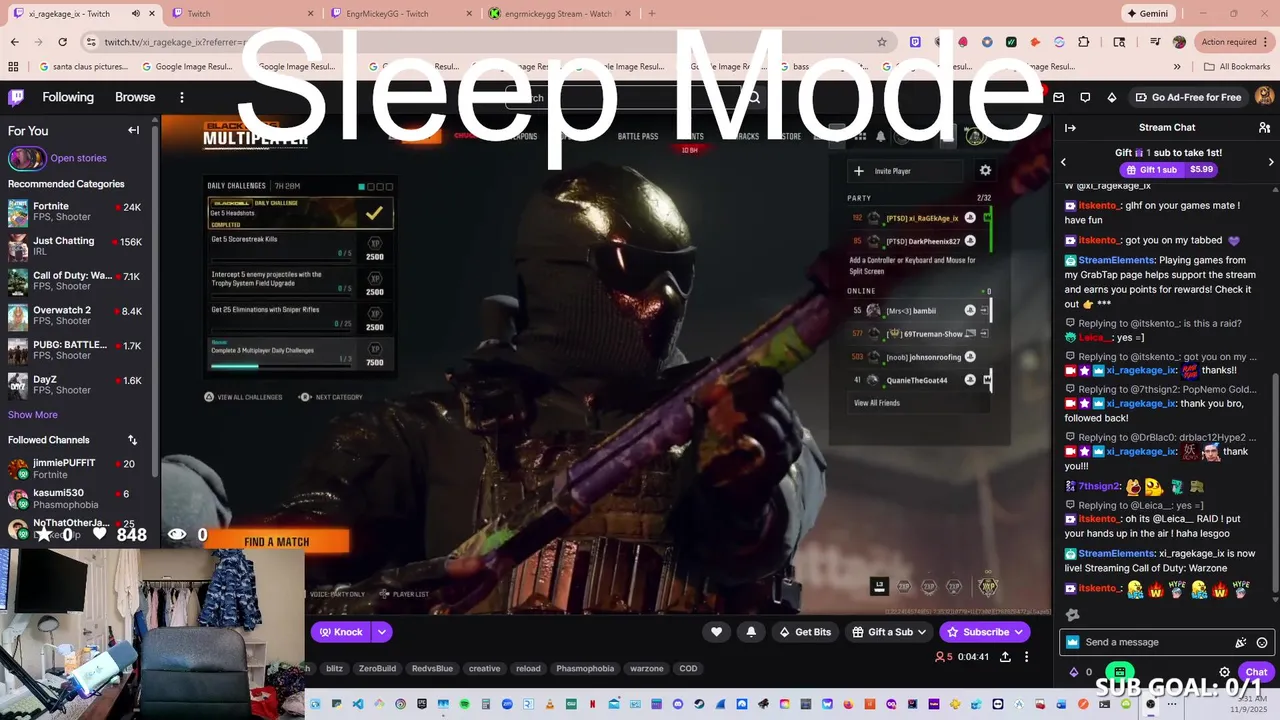Click the Gift 1 sub button
The height and width of the screenshot is (720, 1280).
click(1153, 170)
